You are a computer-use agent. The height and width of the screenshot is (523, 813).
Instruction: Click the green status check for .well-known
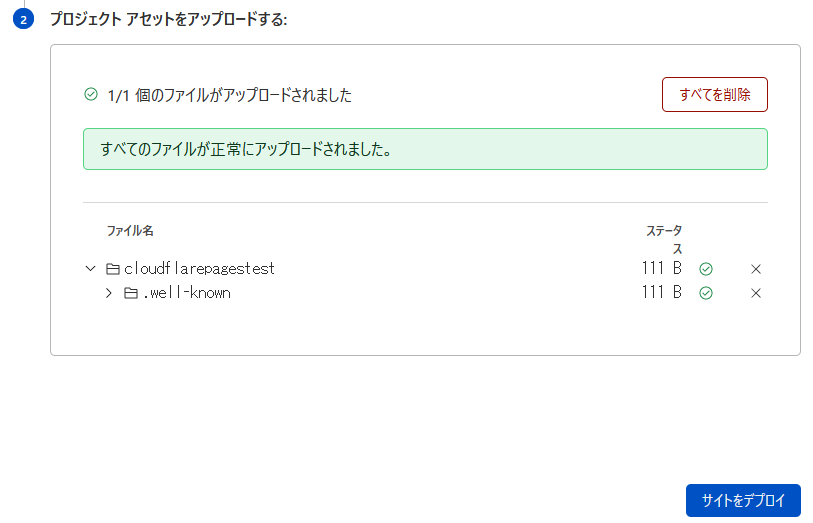tap(706, 293)
